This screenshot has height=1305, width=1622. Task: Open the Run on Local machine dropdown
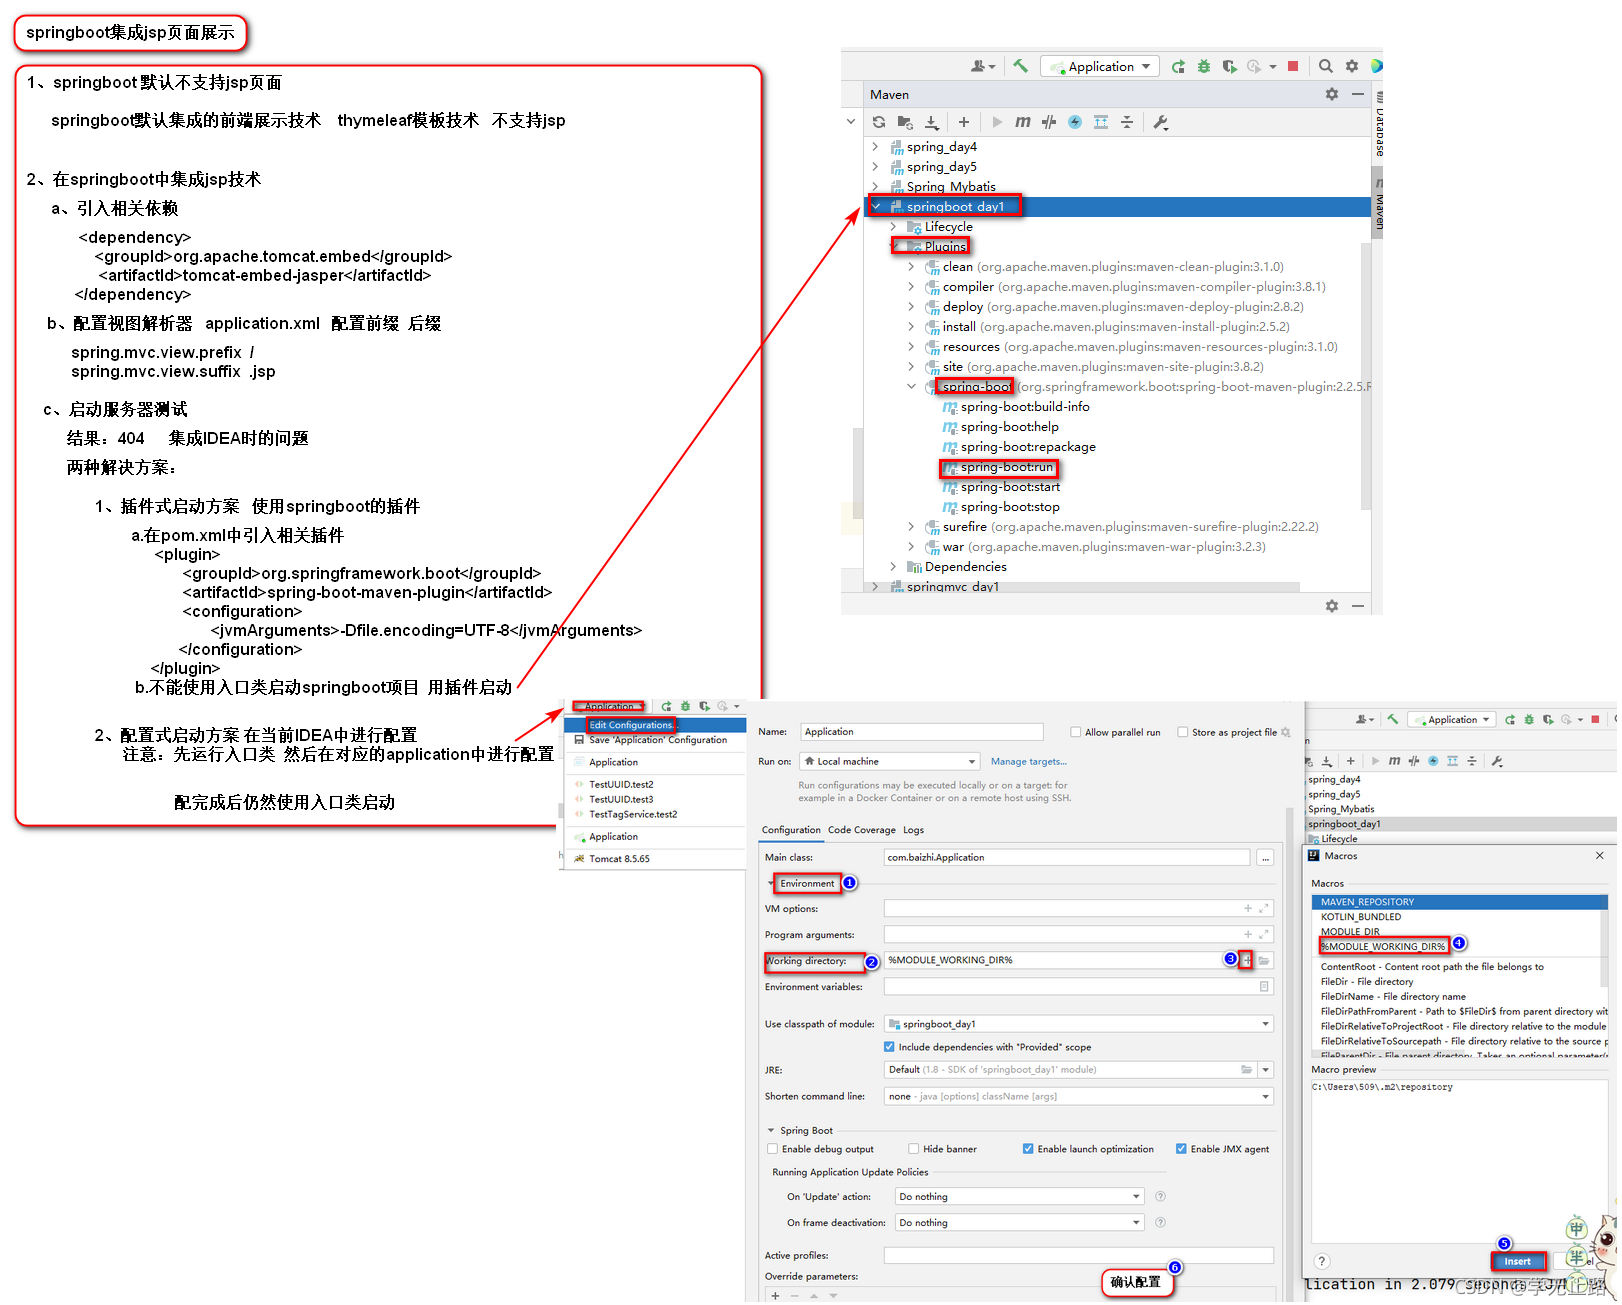891,761
